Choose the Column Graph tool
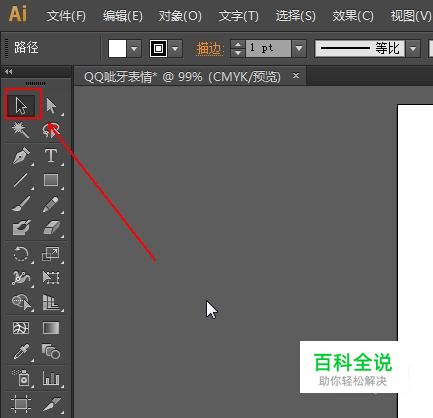Viewport: 433px width, 418px height. tap(52, 378)
